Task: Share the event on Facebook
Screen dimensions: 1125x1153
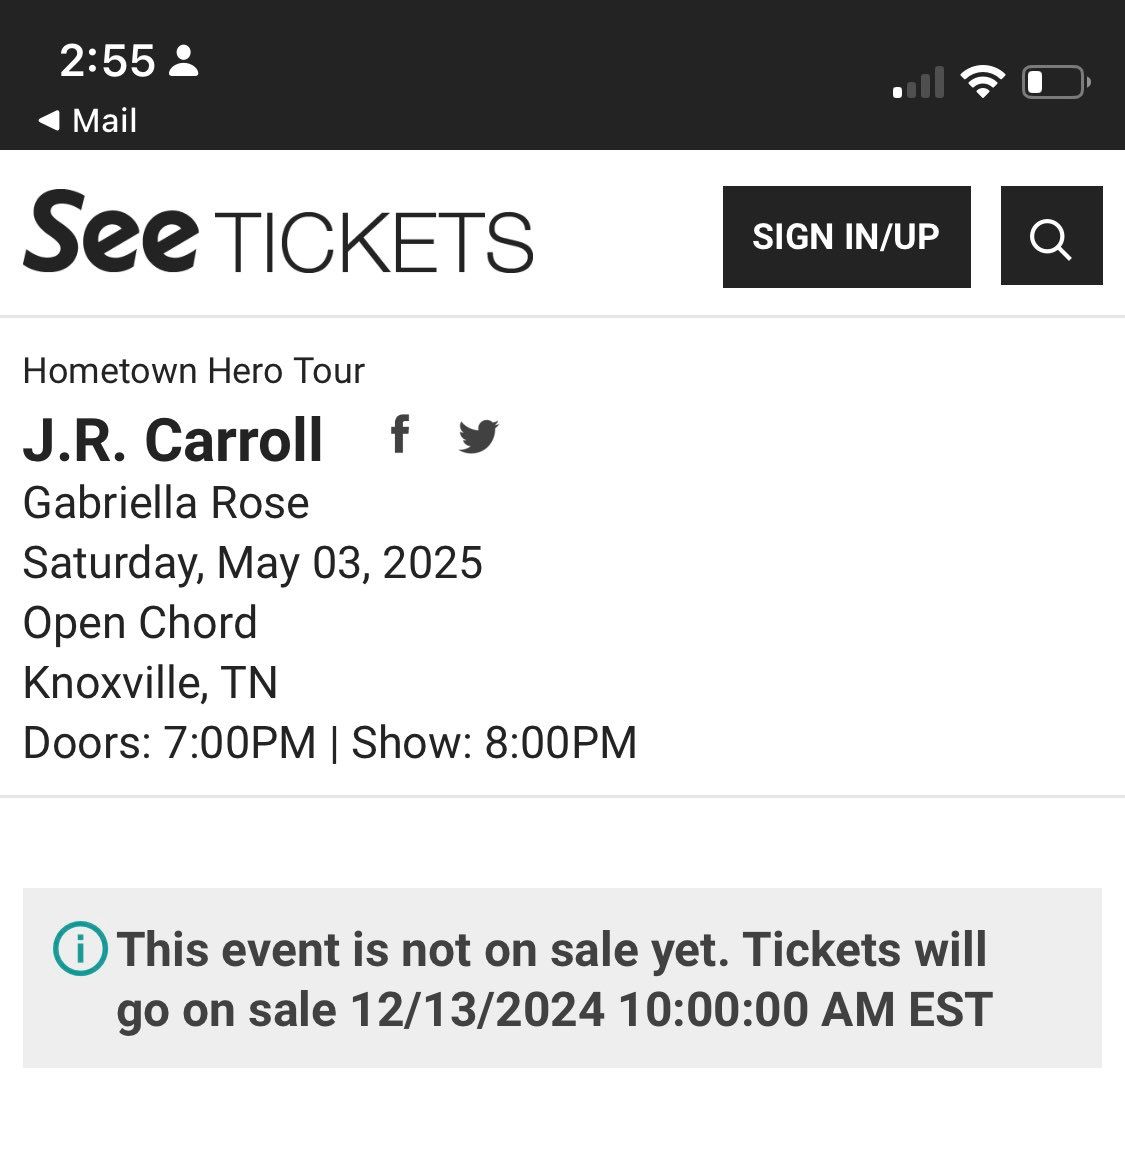Action: click(x=400, y=434)
